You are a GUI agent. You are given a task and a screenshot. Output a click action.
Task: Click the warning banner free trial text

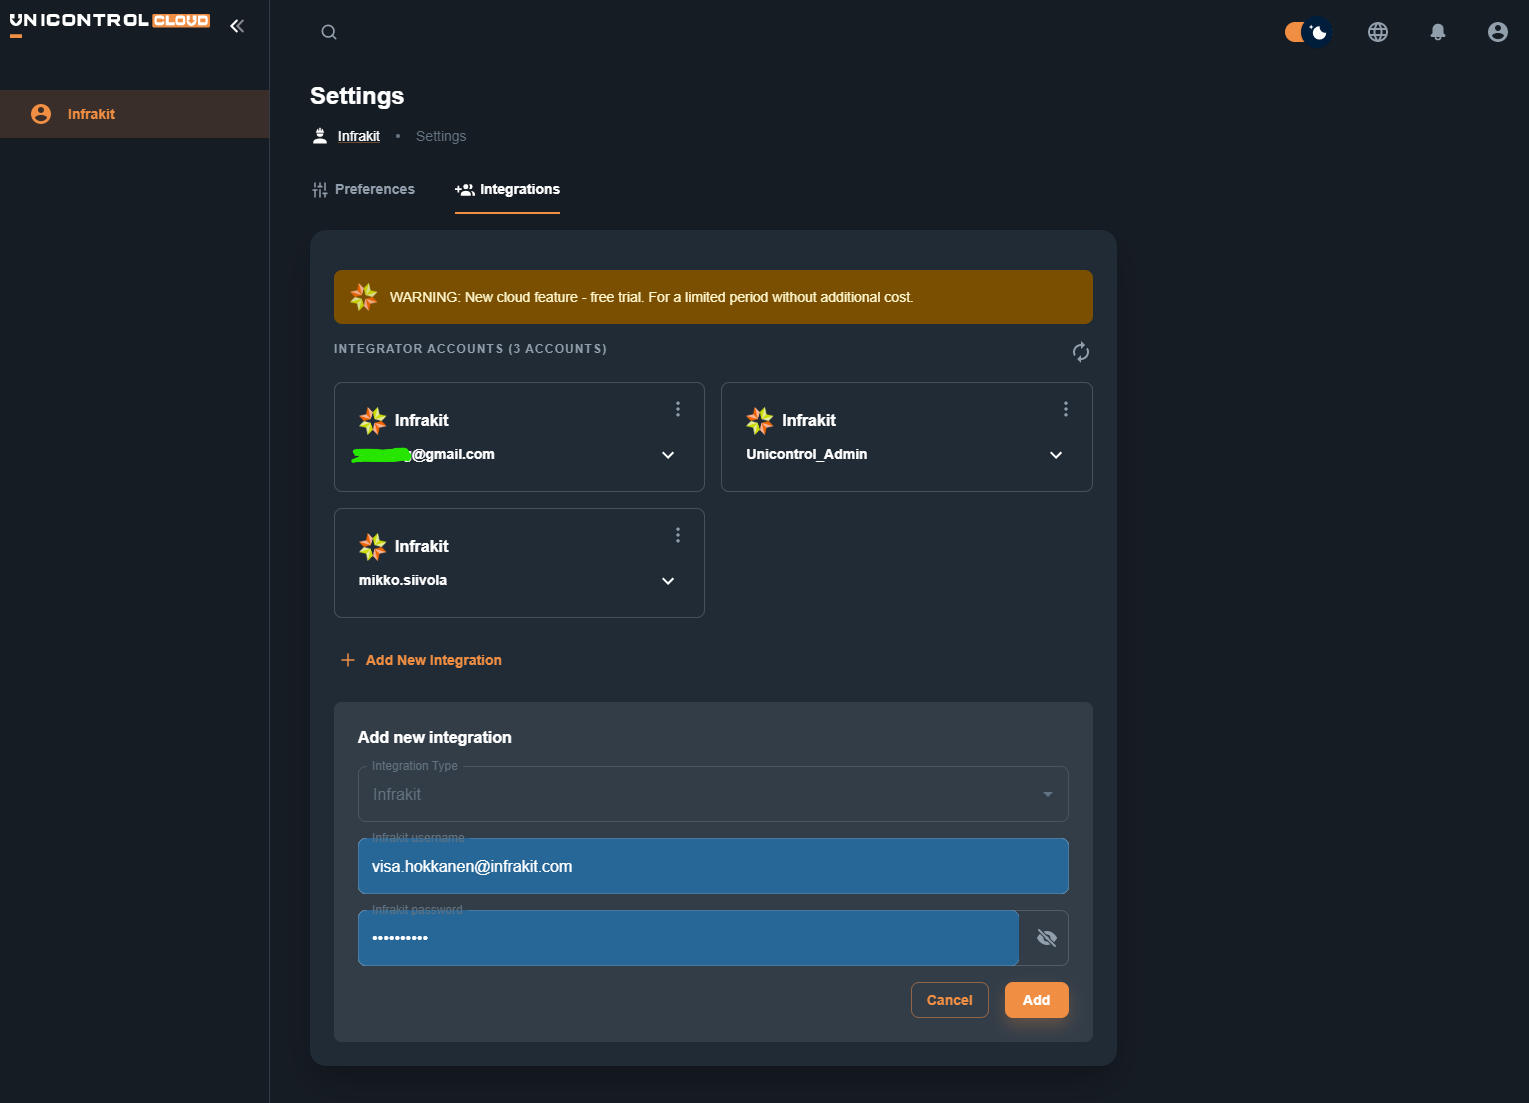652,297
